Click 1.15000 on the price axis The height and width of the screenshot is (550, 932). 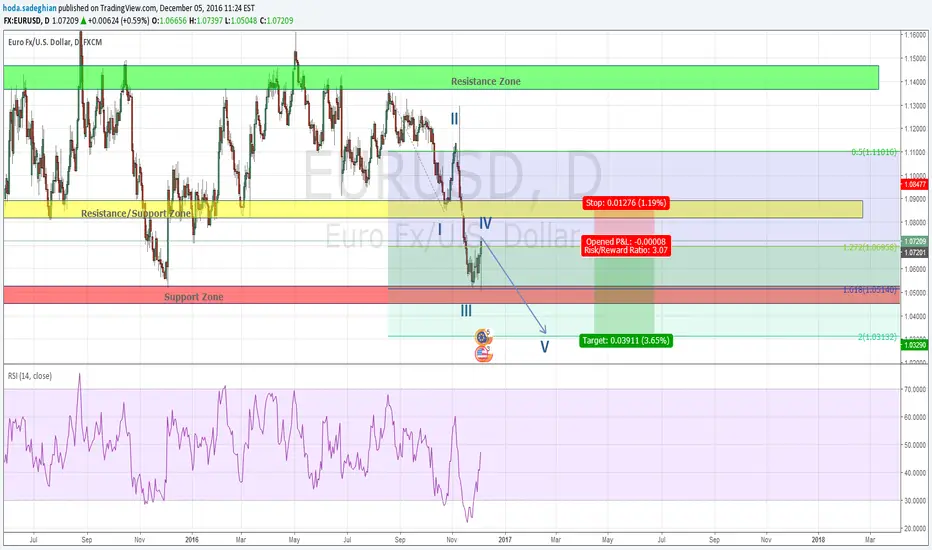(x=915, y=58)
